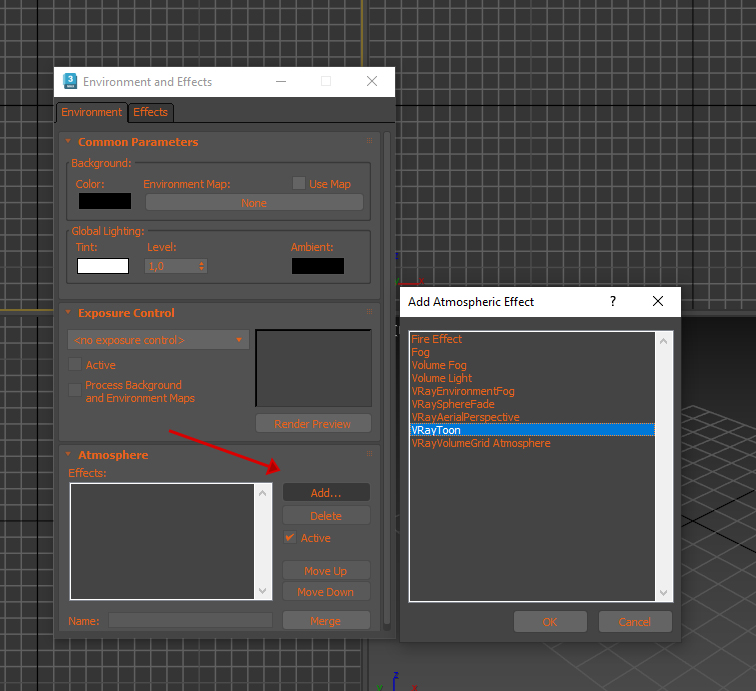Cancel the Add Atmospheric Effect dialog
This screenshot has height=691, width=756.
pos(635,622)
